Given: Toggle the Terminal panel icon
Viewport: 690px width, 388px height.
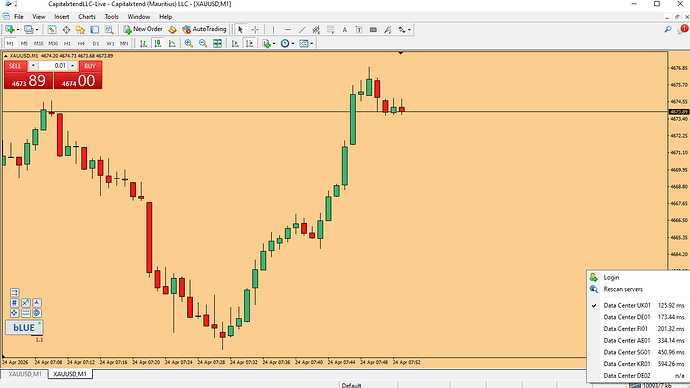Looking at the screenshot, I should 95,29.
